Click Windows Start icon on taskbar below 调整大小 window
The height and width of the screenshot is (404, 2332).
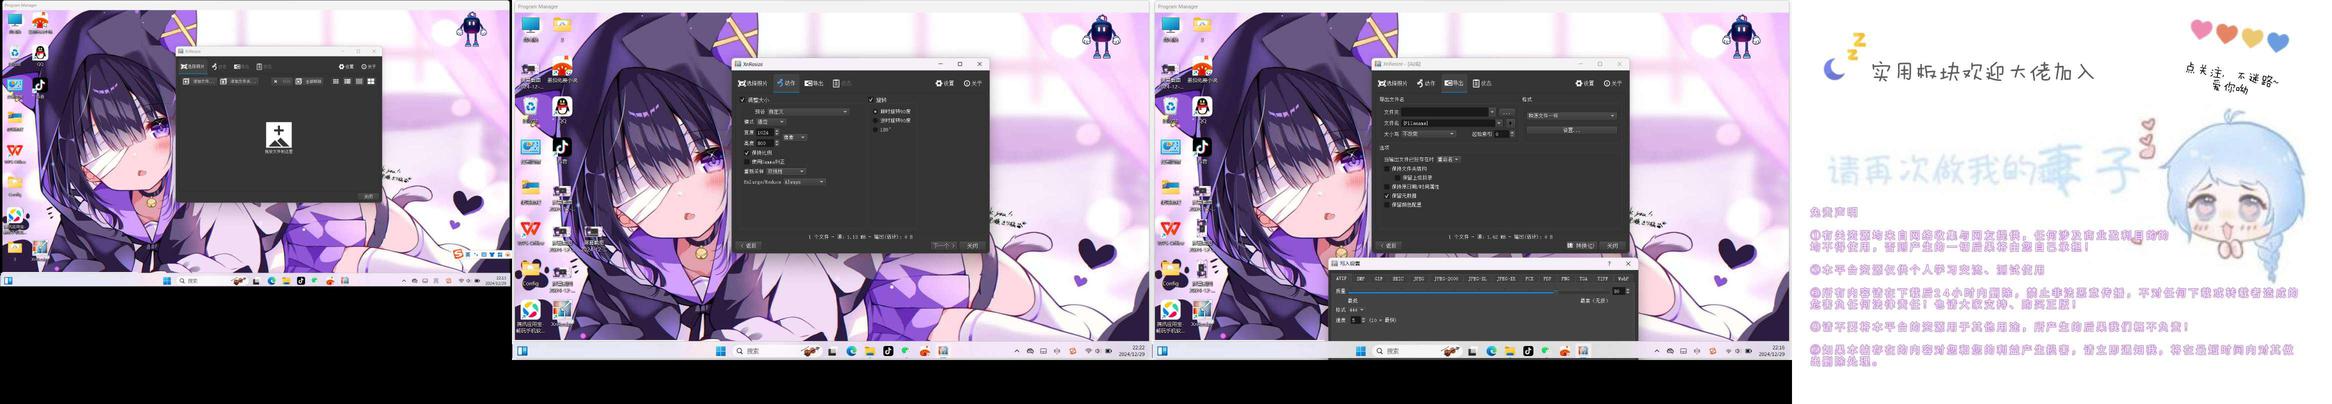tap(720, 351)
